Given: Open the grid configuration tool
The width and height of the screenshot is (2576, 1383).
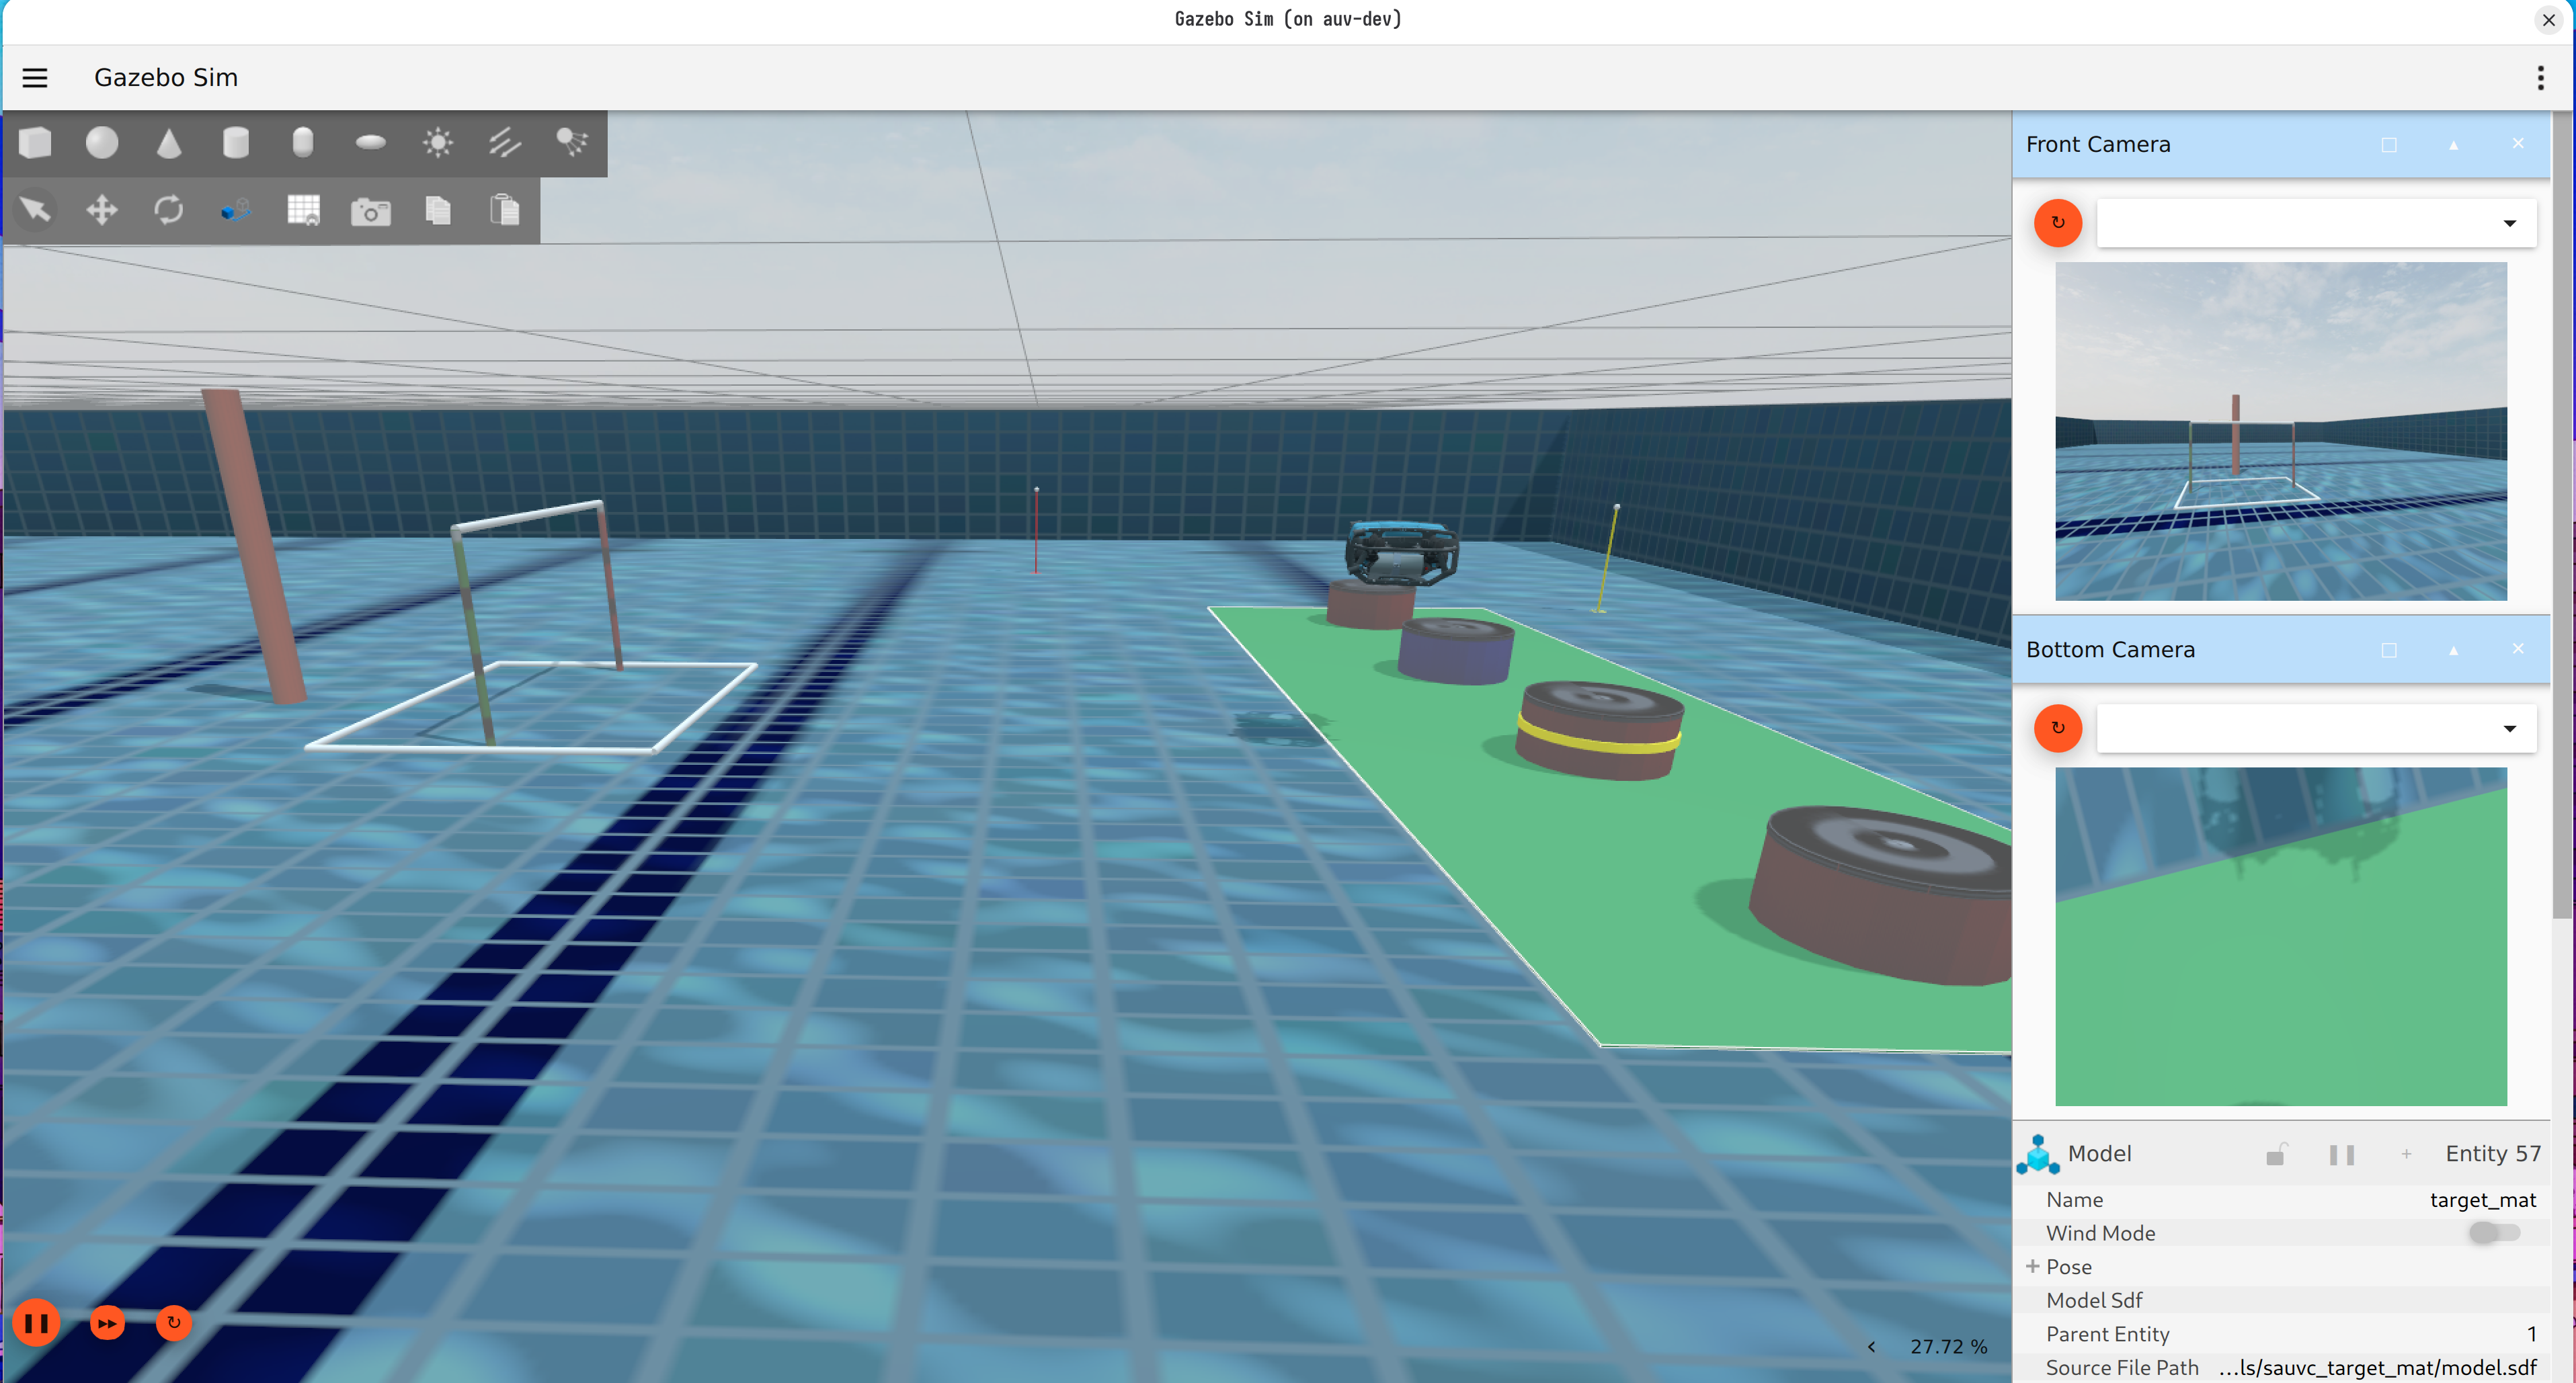Looking at the screenshot, I should coord(303,210).
